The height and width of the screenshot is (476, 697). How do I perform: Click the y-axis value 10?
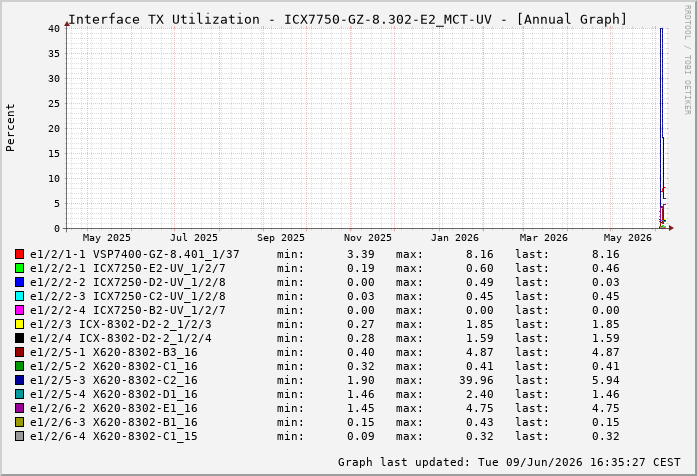point(54,179)
